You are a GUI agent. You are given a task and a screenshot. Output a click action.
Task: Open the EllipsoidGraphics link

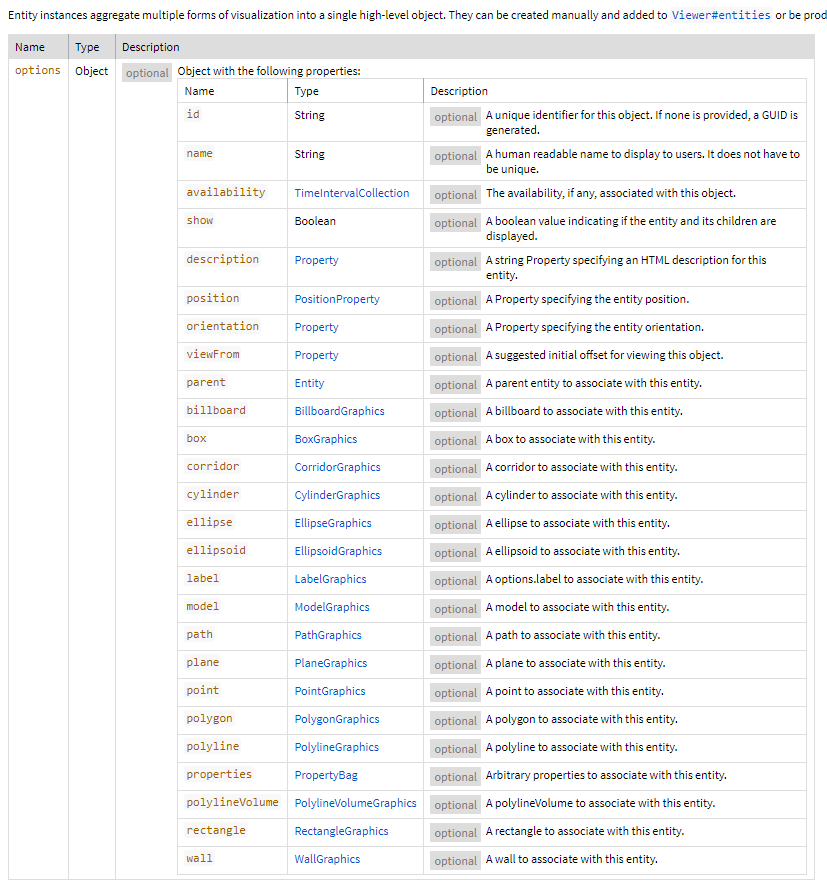(338, 551)
